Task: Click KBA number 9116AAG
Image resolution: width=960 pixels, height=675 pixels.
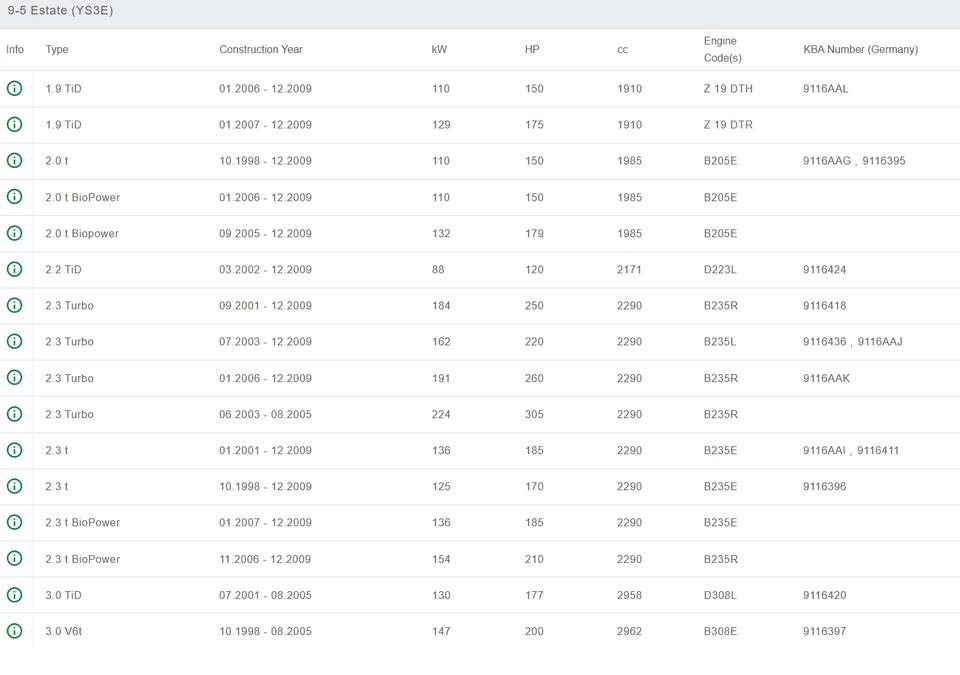Action: coord(827,161)
